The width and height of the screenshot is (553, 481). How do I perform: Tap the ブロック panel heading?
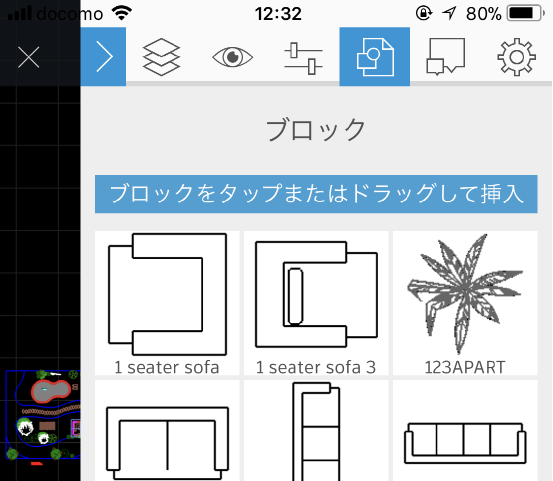316,130
